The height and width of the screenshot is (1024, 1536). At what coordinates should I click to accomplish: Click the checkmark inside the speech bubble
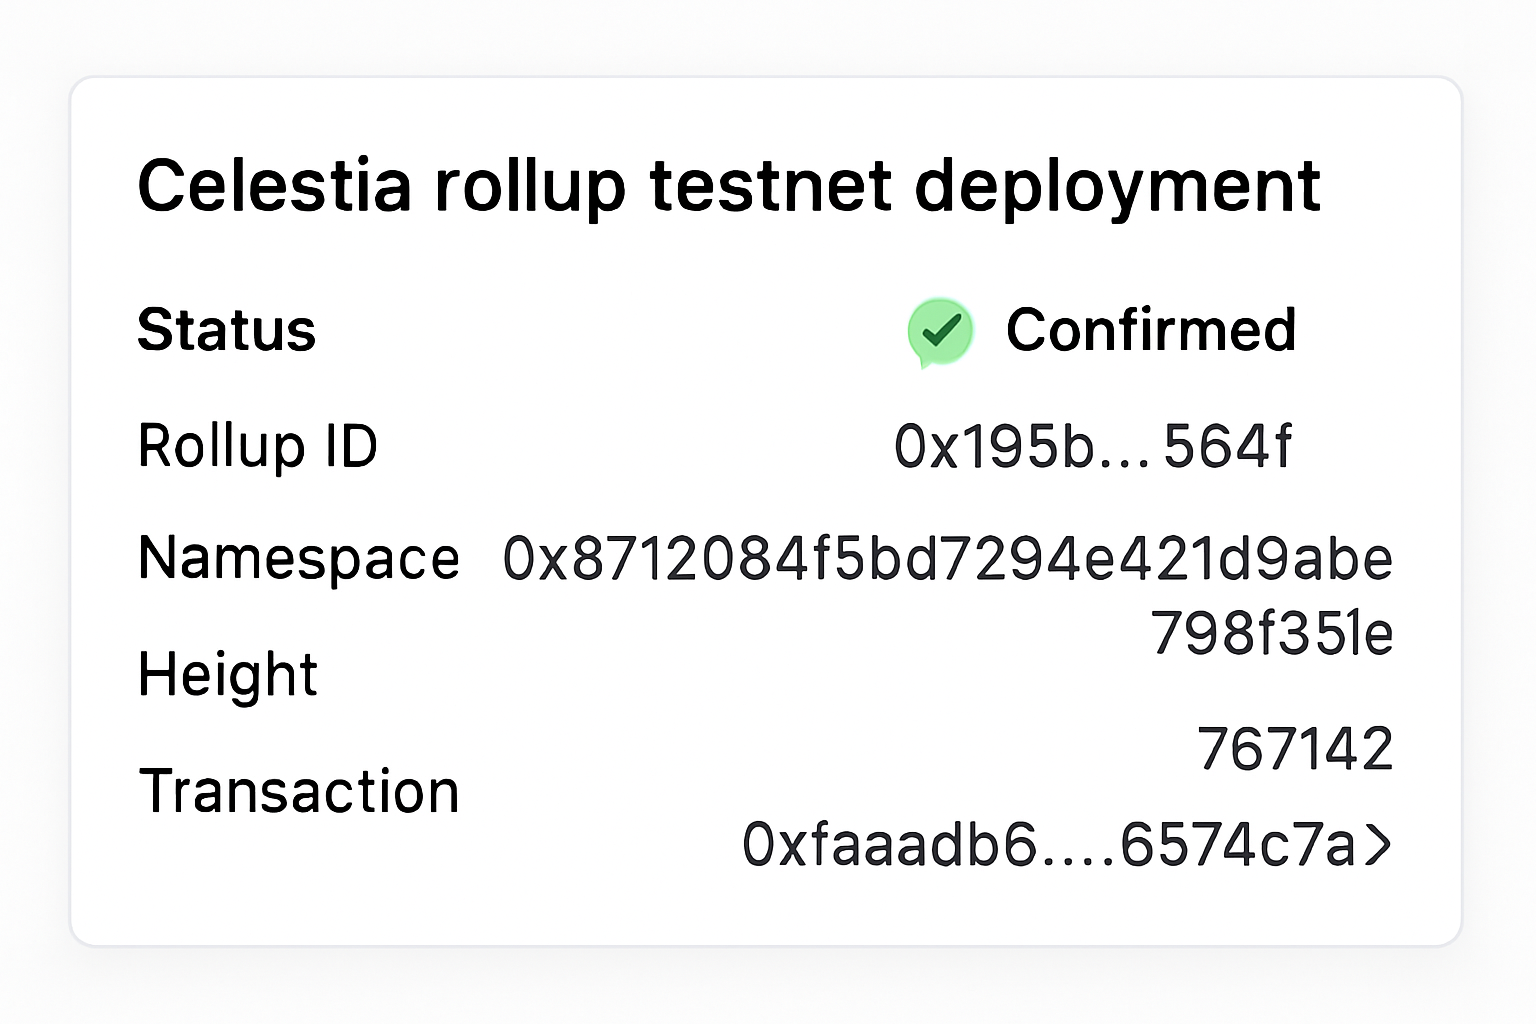point(938,328)
